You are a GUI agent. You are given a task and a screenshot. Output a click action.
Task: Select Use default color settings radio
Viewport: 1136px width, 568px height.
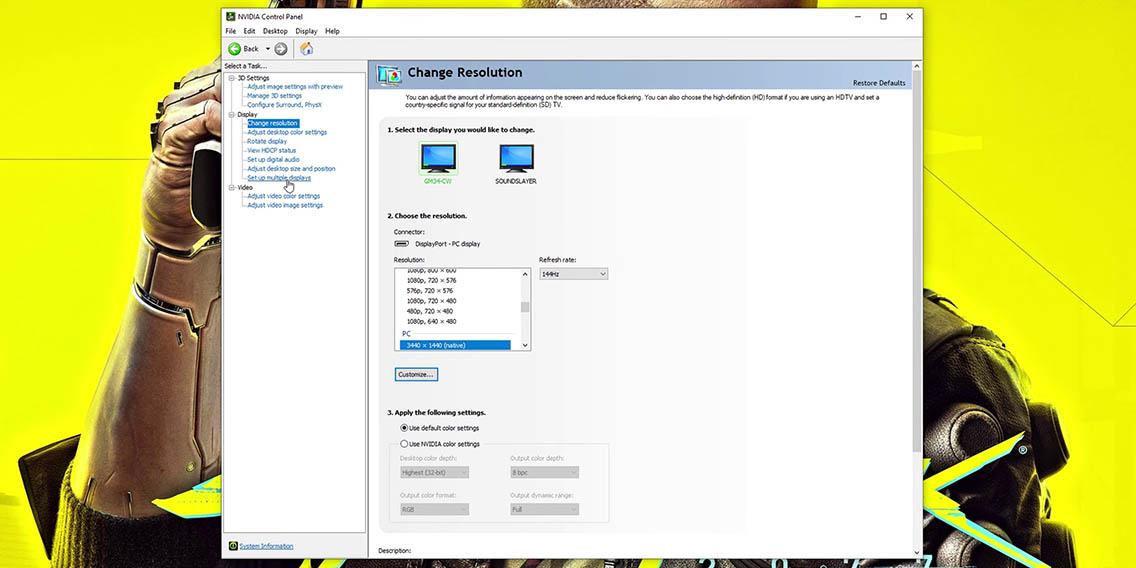pyautogui.click(x=404, y=428)
